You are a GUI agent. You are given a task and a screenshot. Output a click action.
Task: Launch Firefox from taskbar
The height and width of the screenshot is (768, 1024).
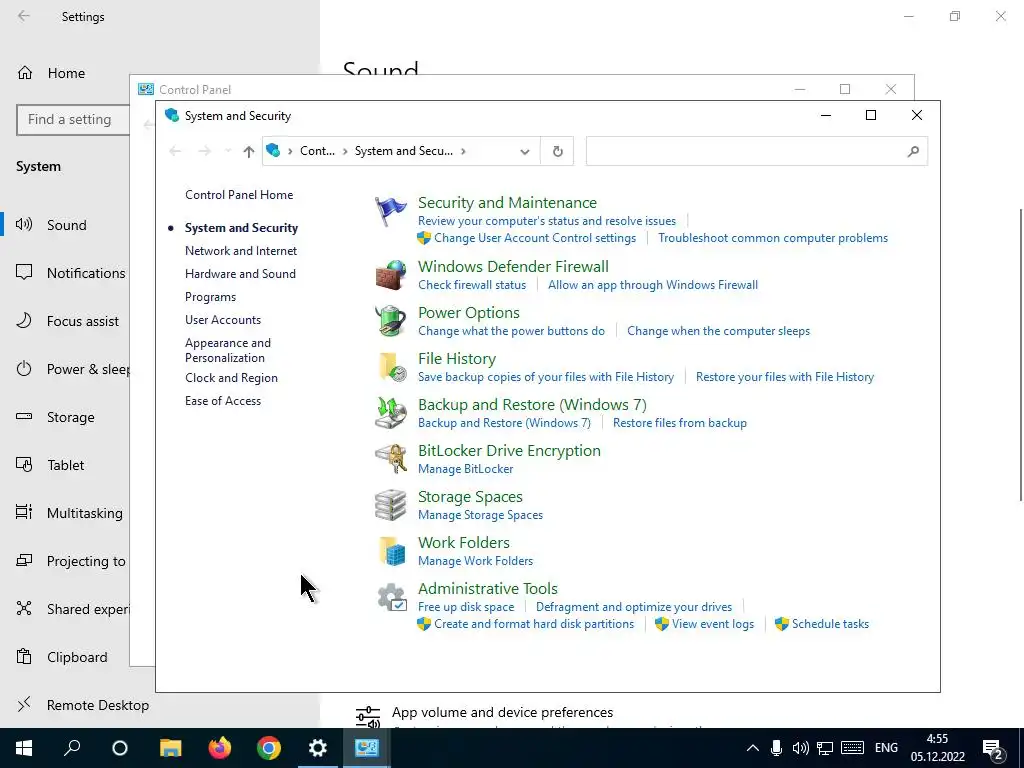point(219,748)
